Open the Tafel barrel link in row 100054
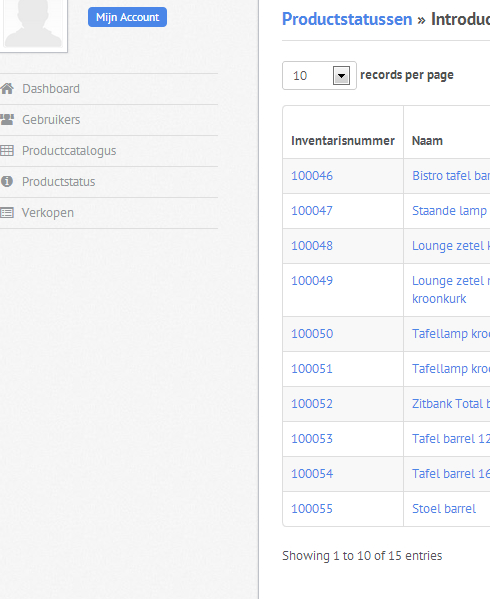 coord(451,474)
